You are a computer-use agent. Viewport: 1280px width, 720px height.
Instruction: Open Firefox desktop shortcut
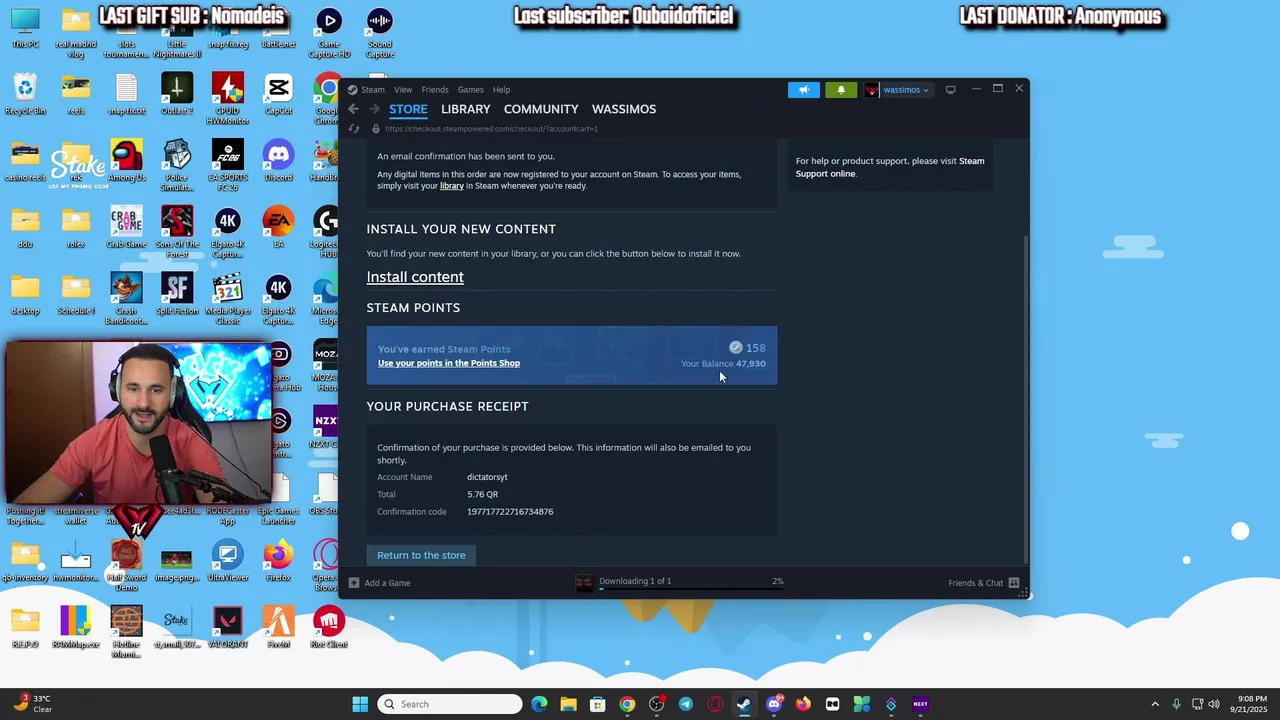coord(278,562)
